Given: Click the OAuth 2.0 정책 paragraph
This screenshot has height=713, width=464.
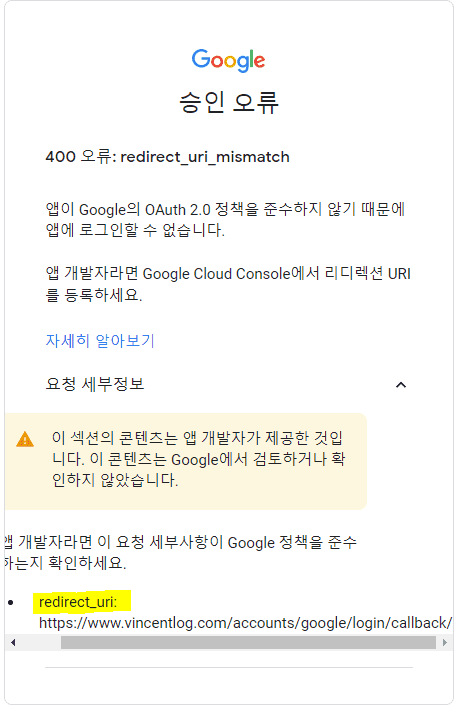Looking at the screenshot, I should point(225,220).
